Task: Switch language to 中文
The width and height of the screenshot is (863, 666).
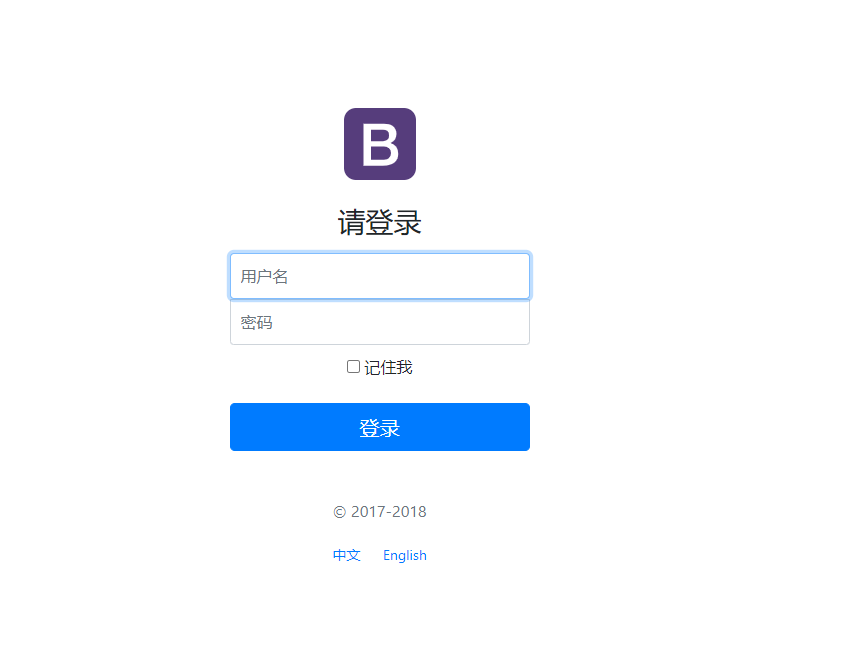Action: point(347,555)
